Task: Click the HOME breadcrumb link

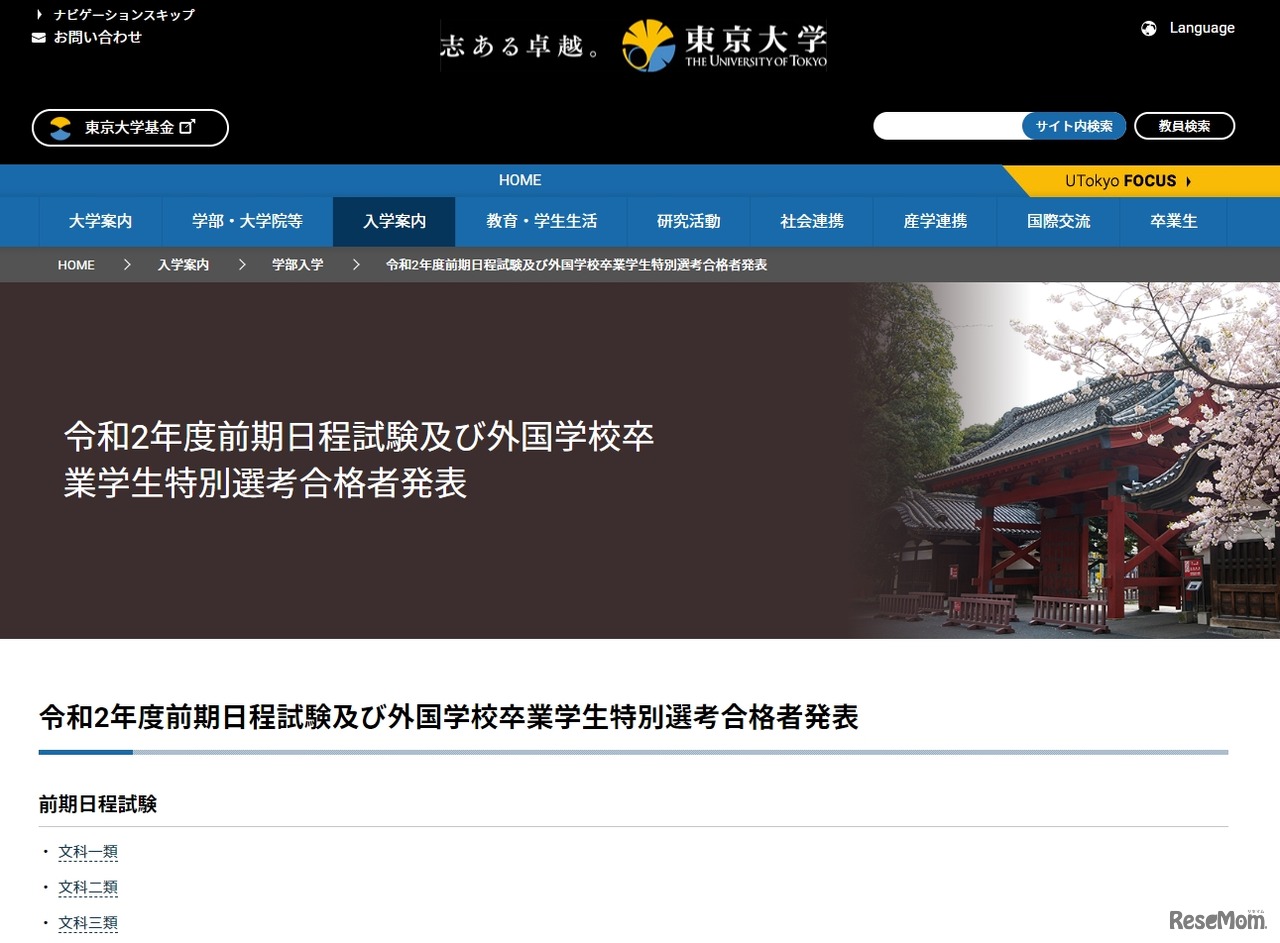Action: point(76,264)
